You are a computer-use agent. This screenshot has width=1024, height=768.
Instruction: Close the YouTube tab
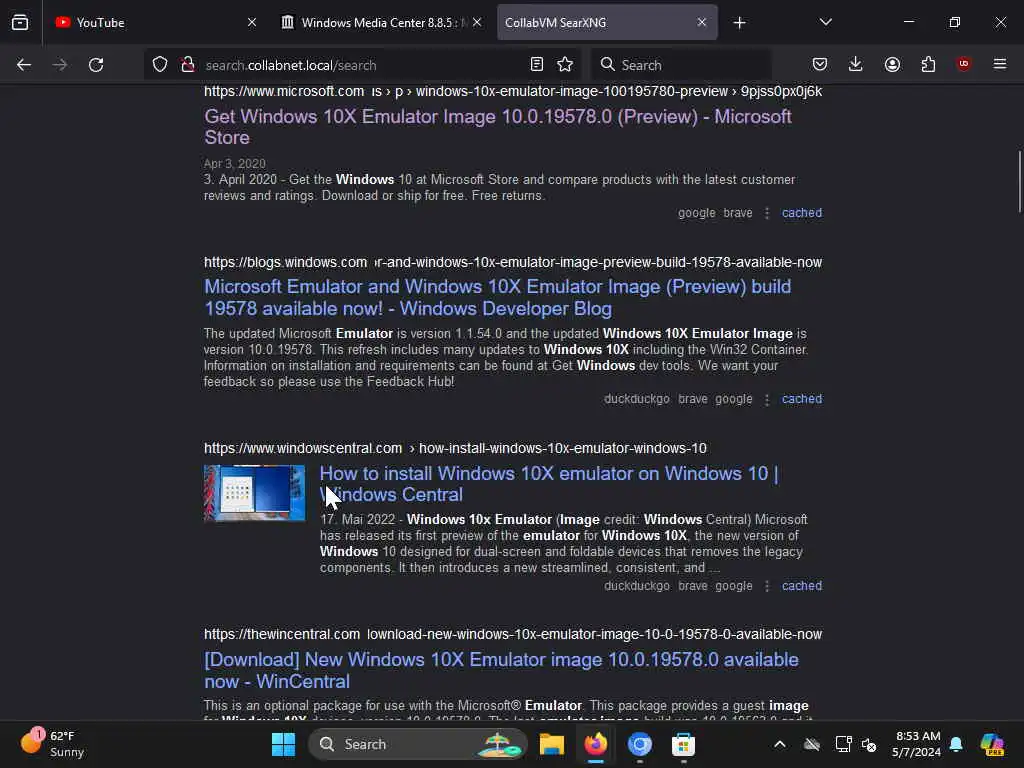(252, 22)
